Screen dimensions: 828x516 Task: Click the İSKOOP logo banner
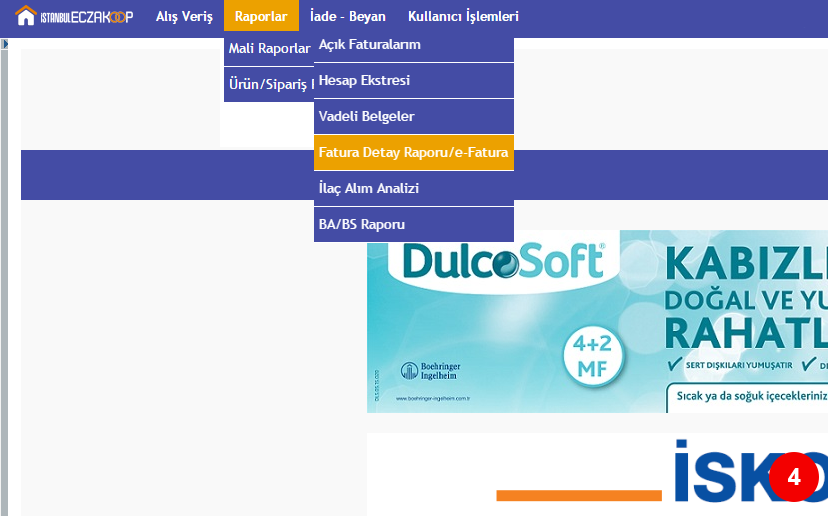(597, 474)
